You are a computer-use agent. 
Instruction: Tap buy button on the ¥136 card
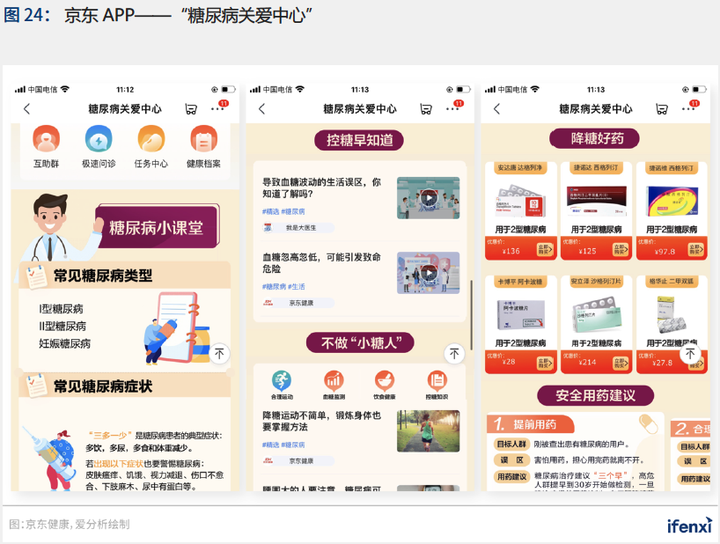pos(546,250)
